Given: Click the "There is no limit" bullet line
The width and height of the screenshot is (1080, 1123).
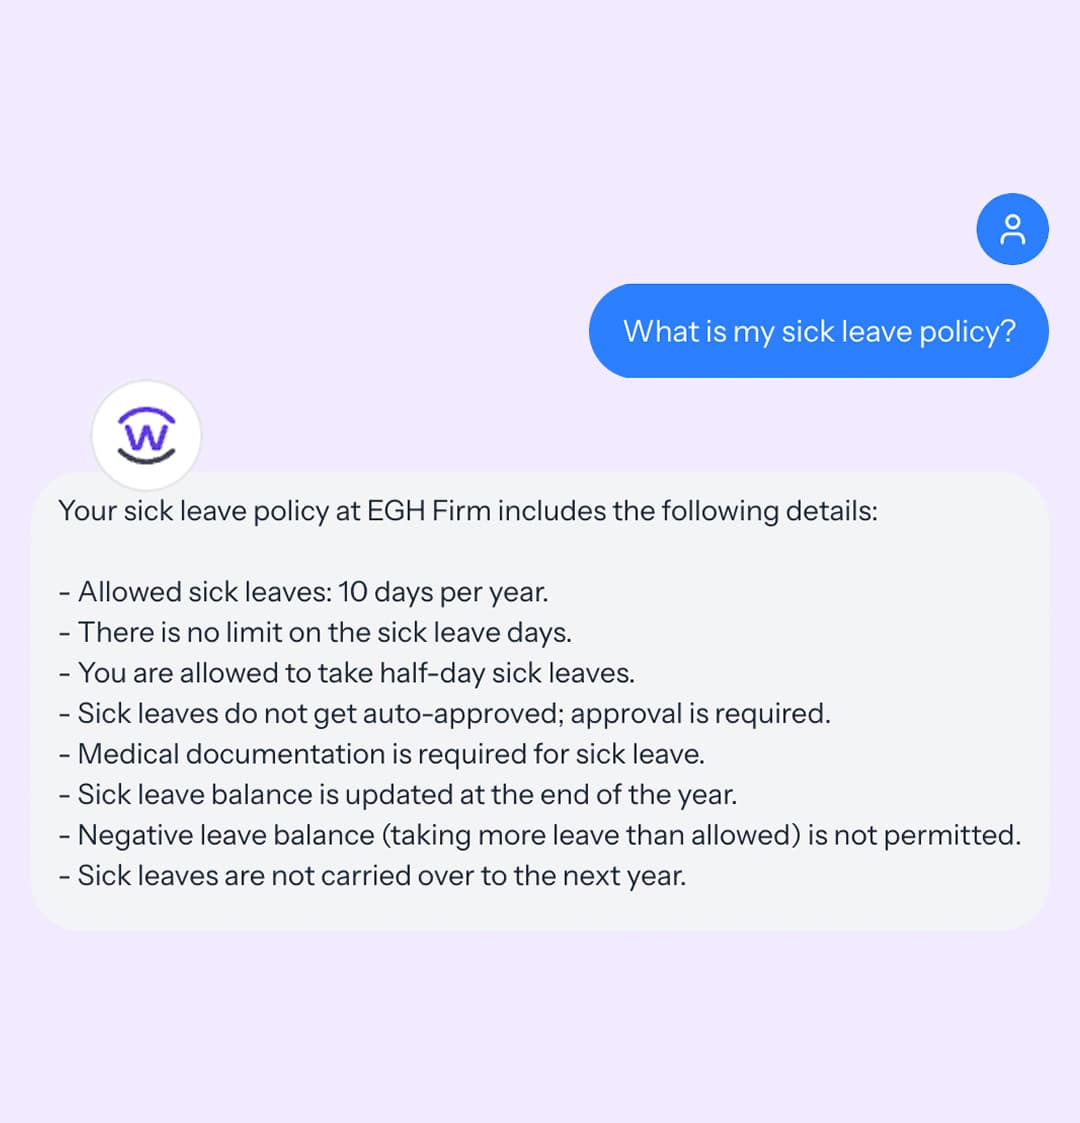Looking at the screenshot, I should click(315, 633).
